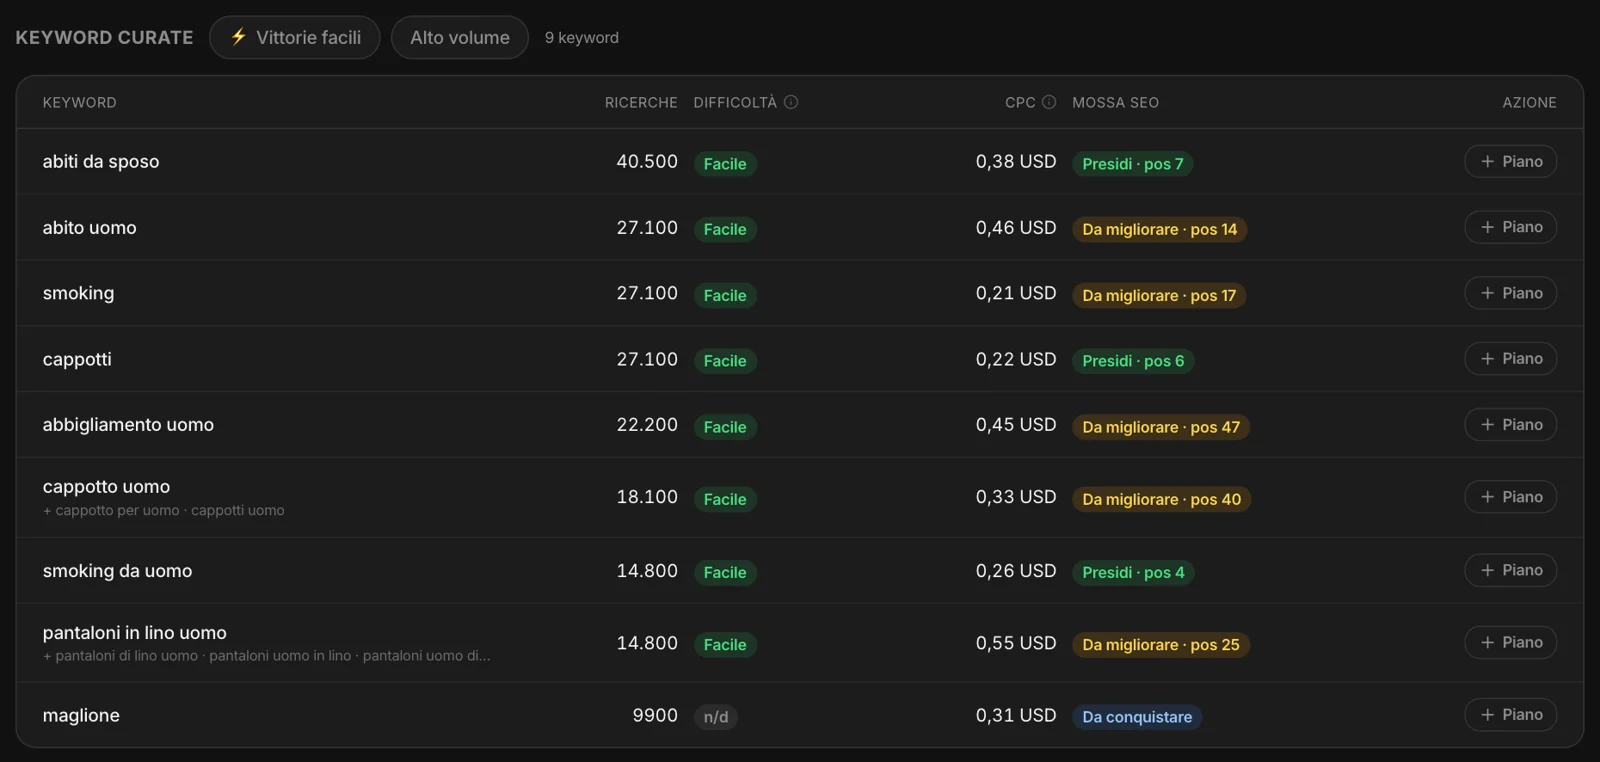1600x762 pixels.
Task: Click the Keyword column header
Action: [80, 102]
